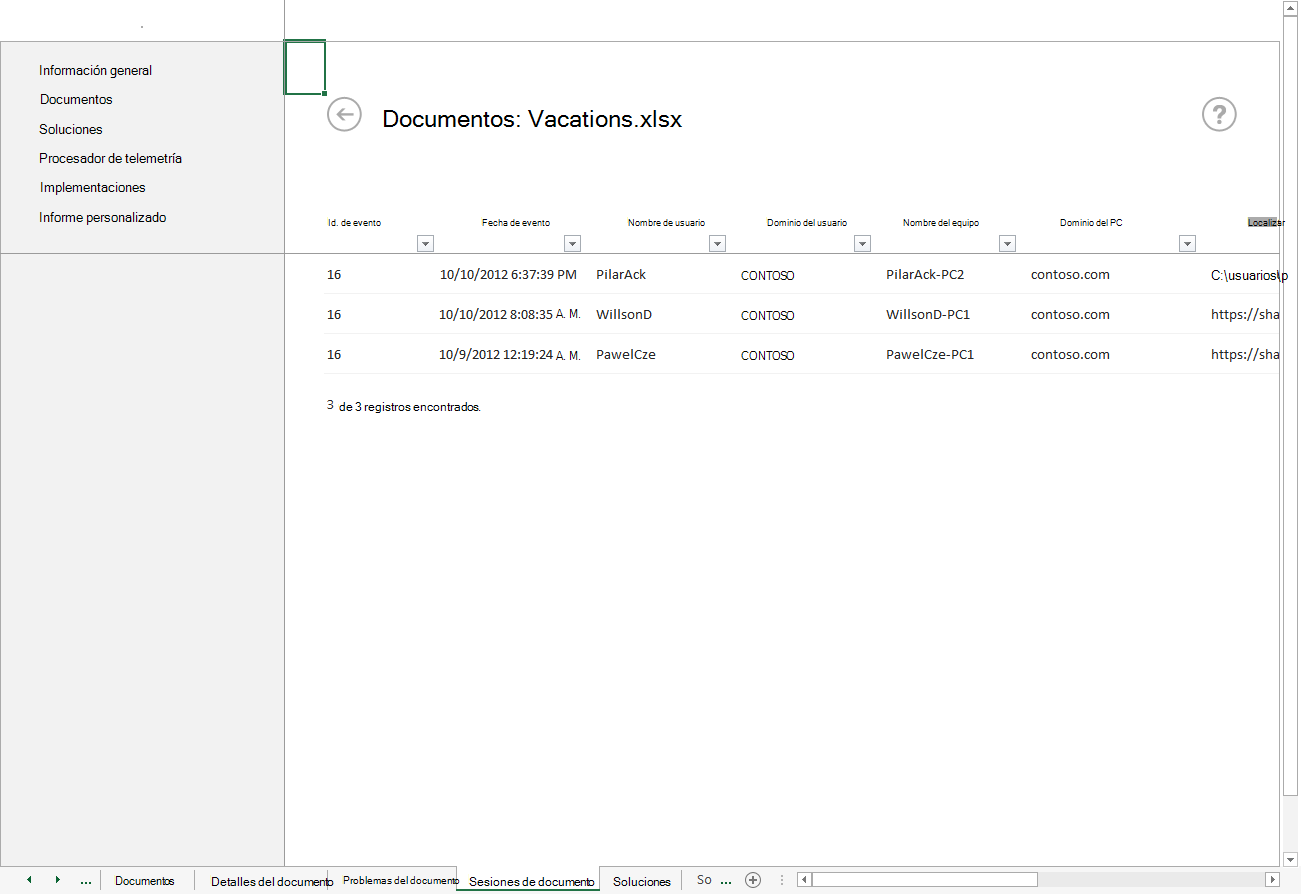Open help via the question mark icon
The height and width of the screenshot is (894, 1301).
pyautogui.click(x=1219, y=115)
